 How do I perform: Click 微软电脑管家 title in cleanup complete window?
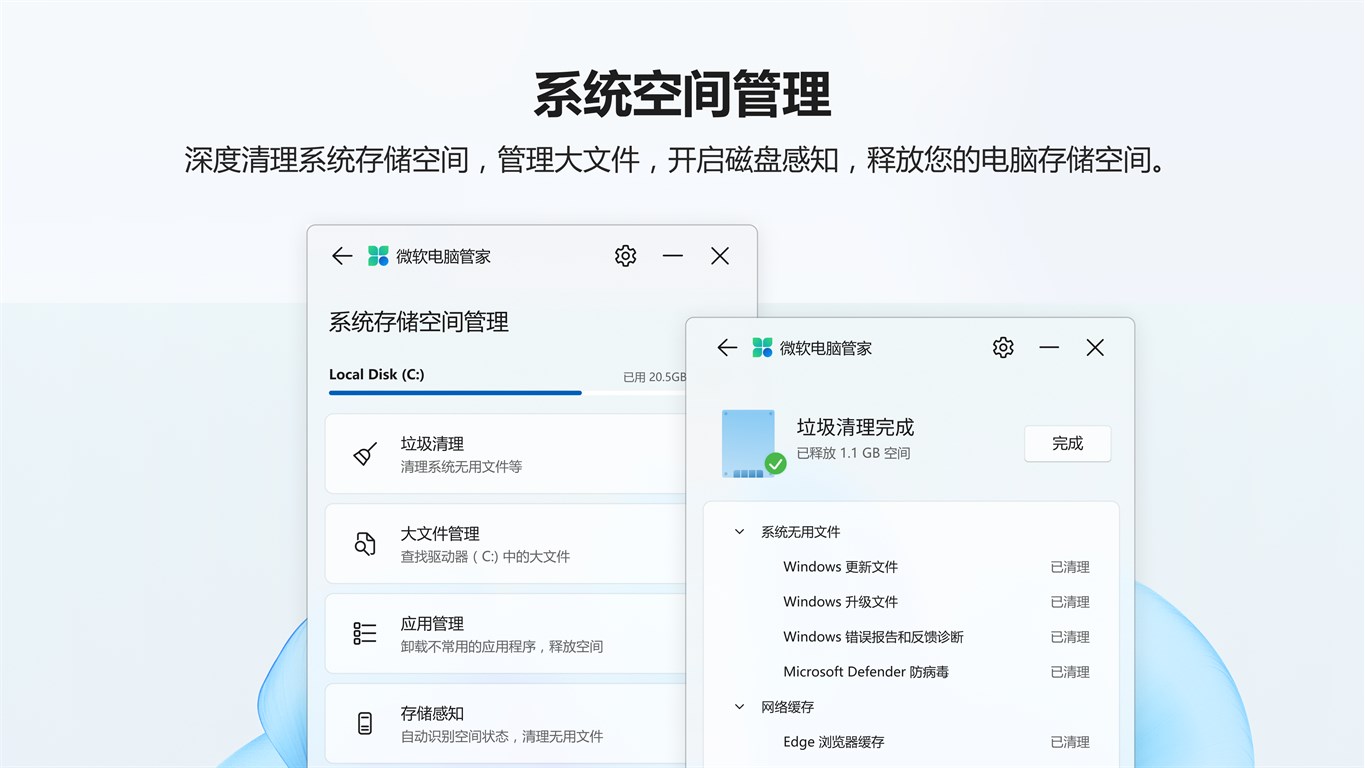[825, 348]
